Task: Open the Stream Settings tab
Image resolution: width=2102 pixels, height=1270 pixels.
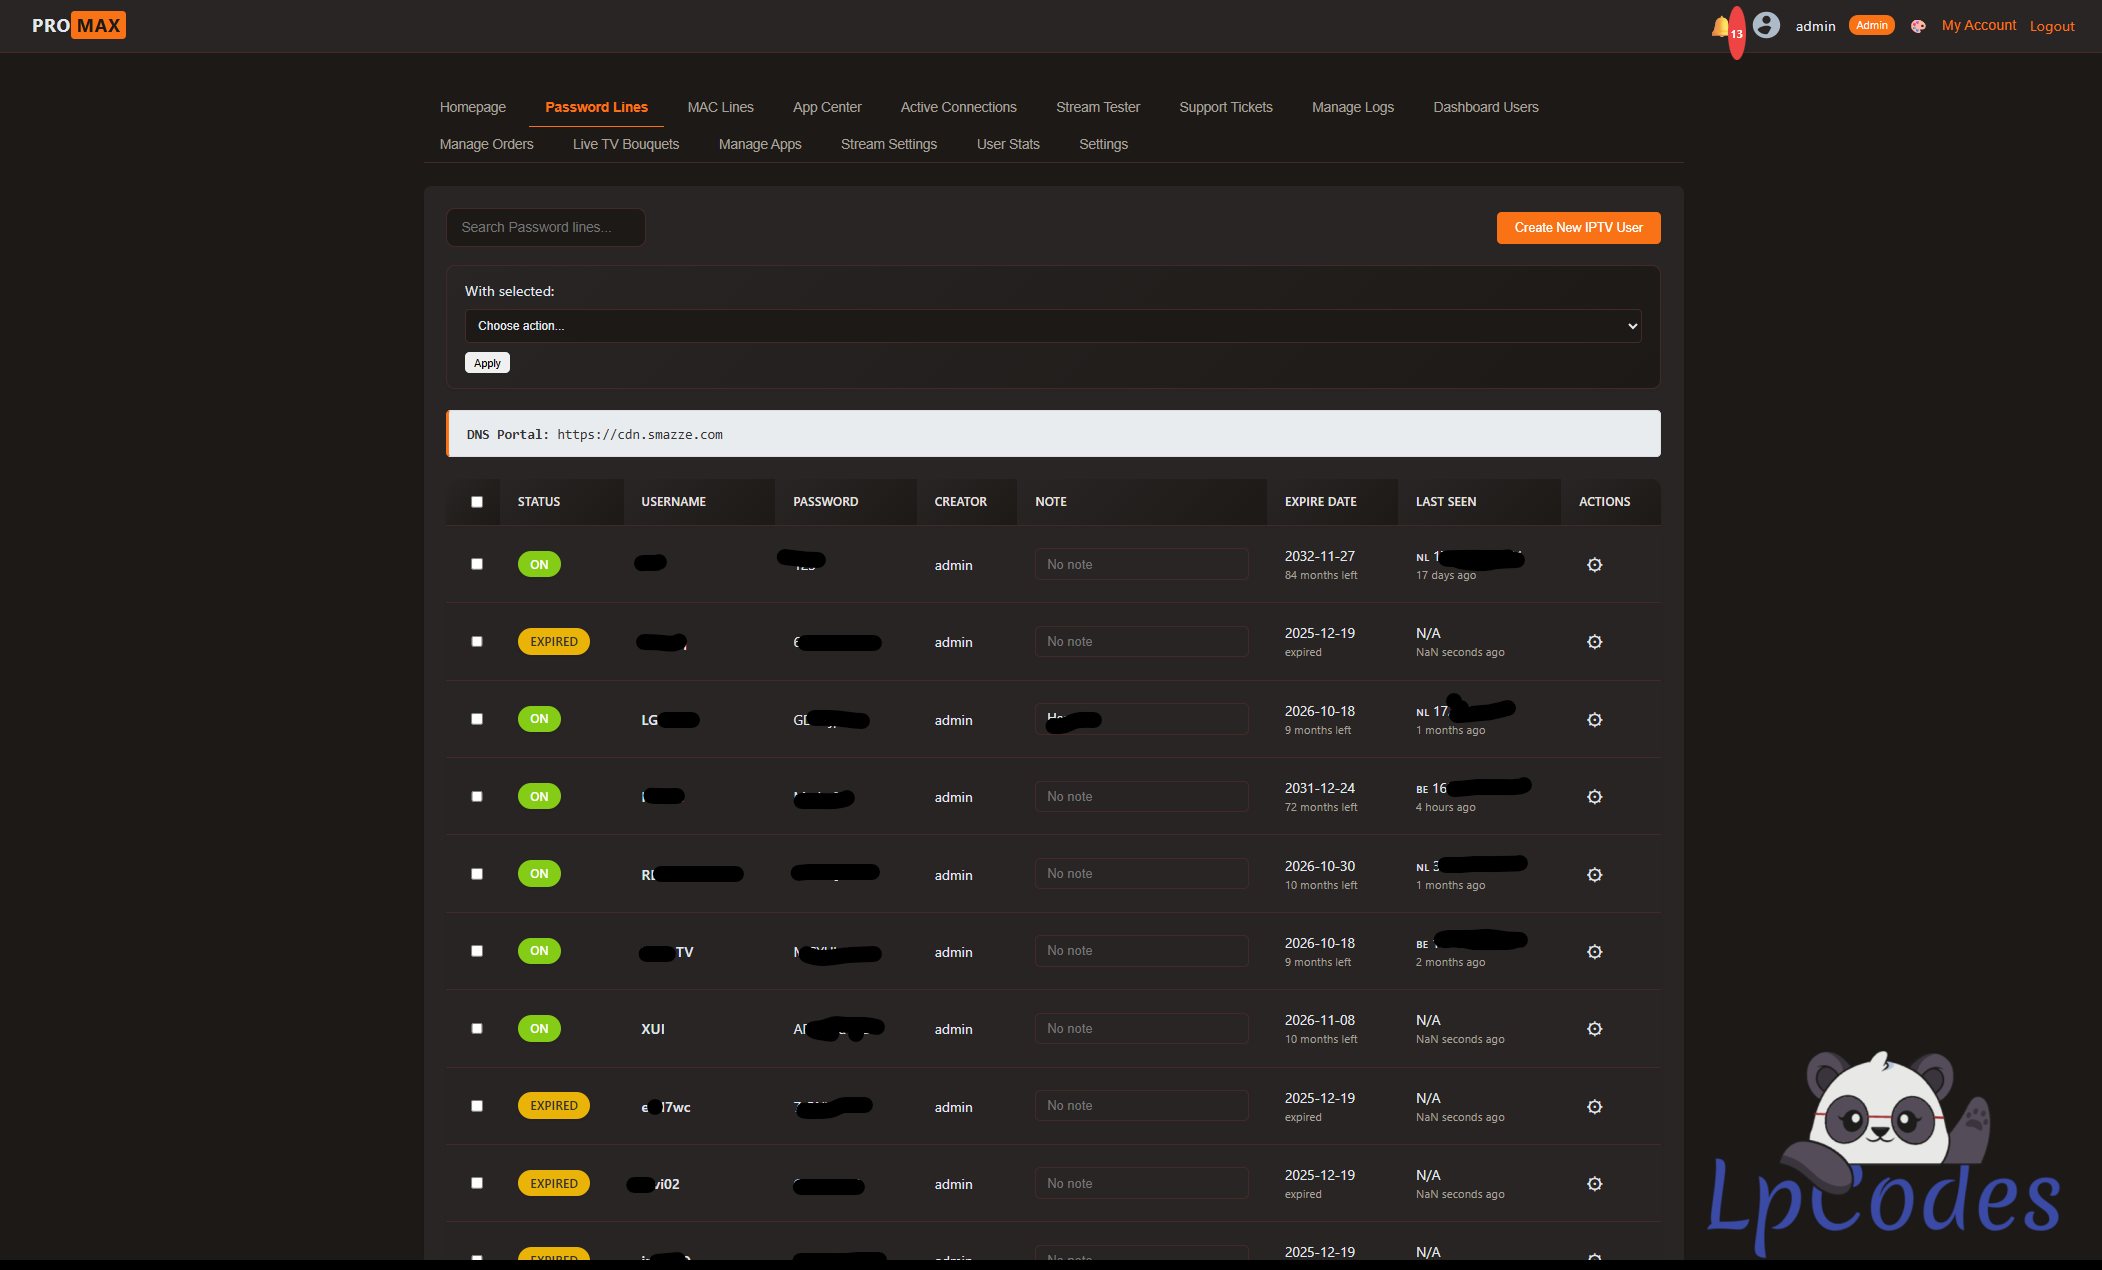Action: point(888,144)
